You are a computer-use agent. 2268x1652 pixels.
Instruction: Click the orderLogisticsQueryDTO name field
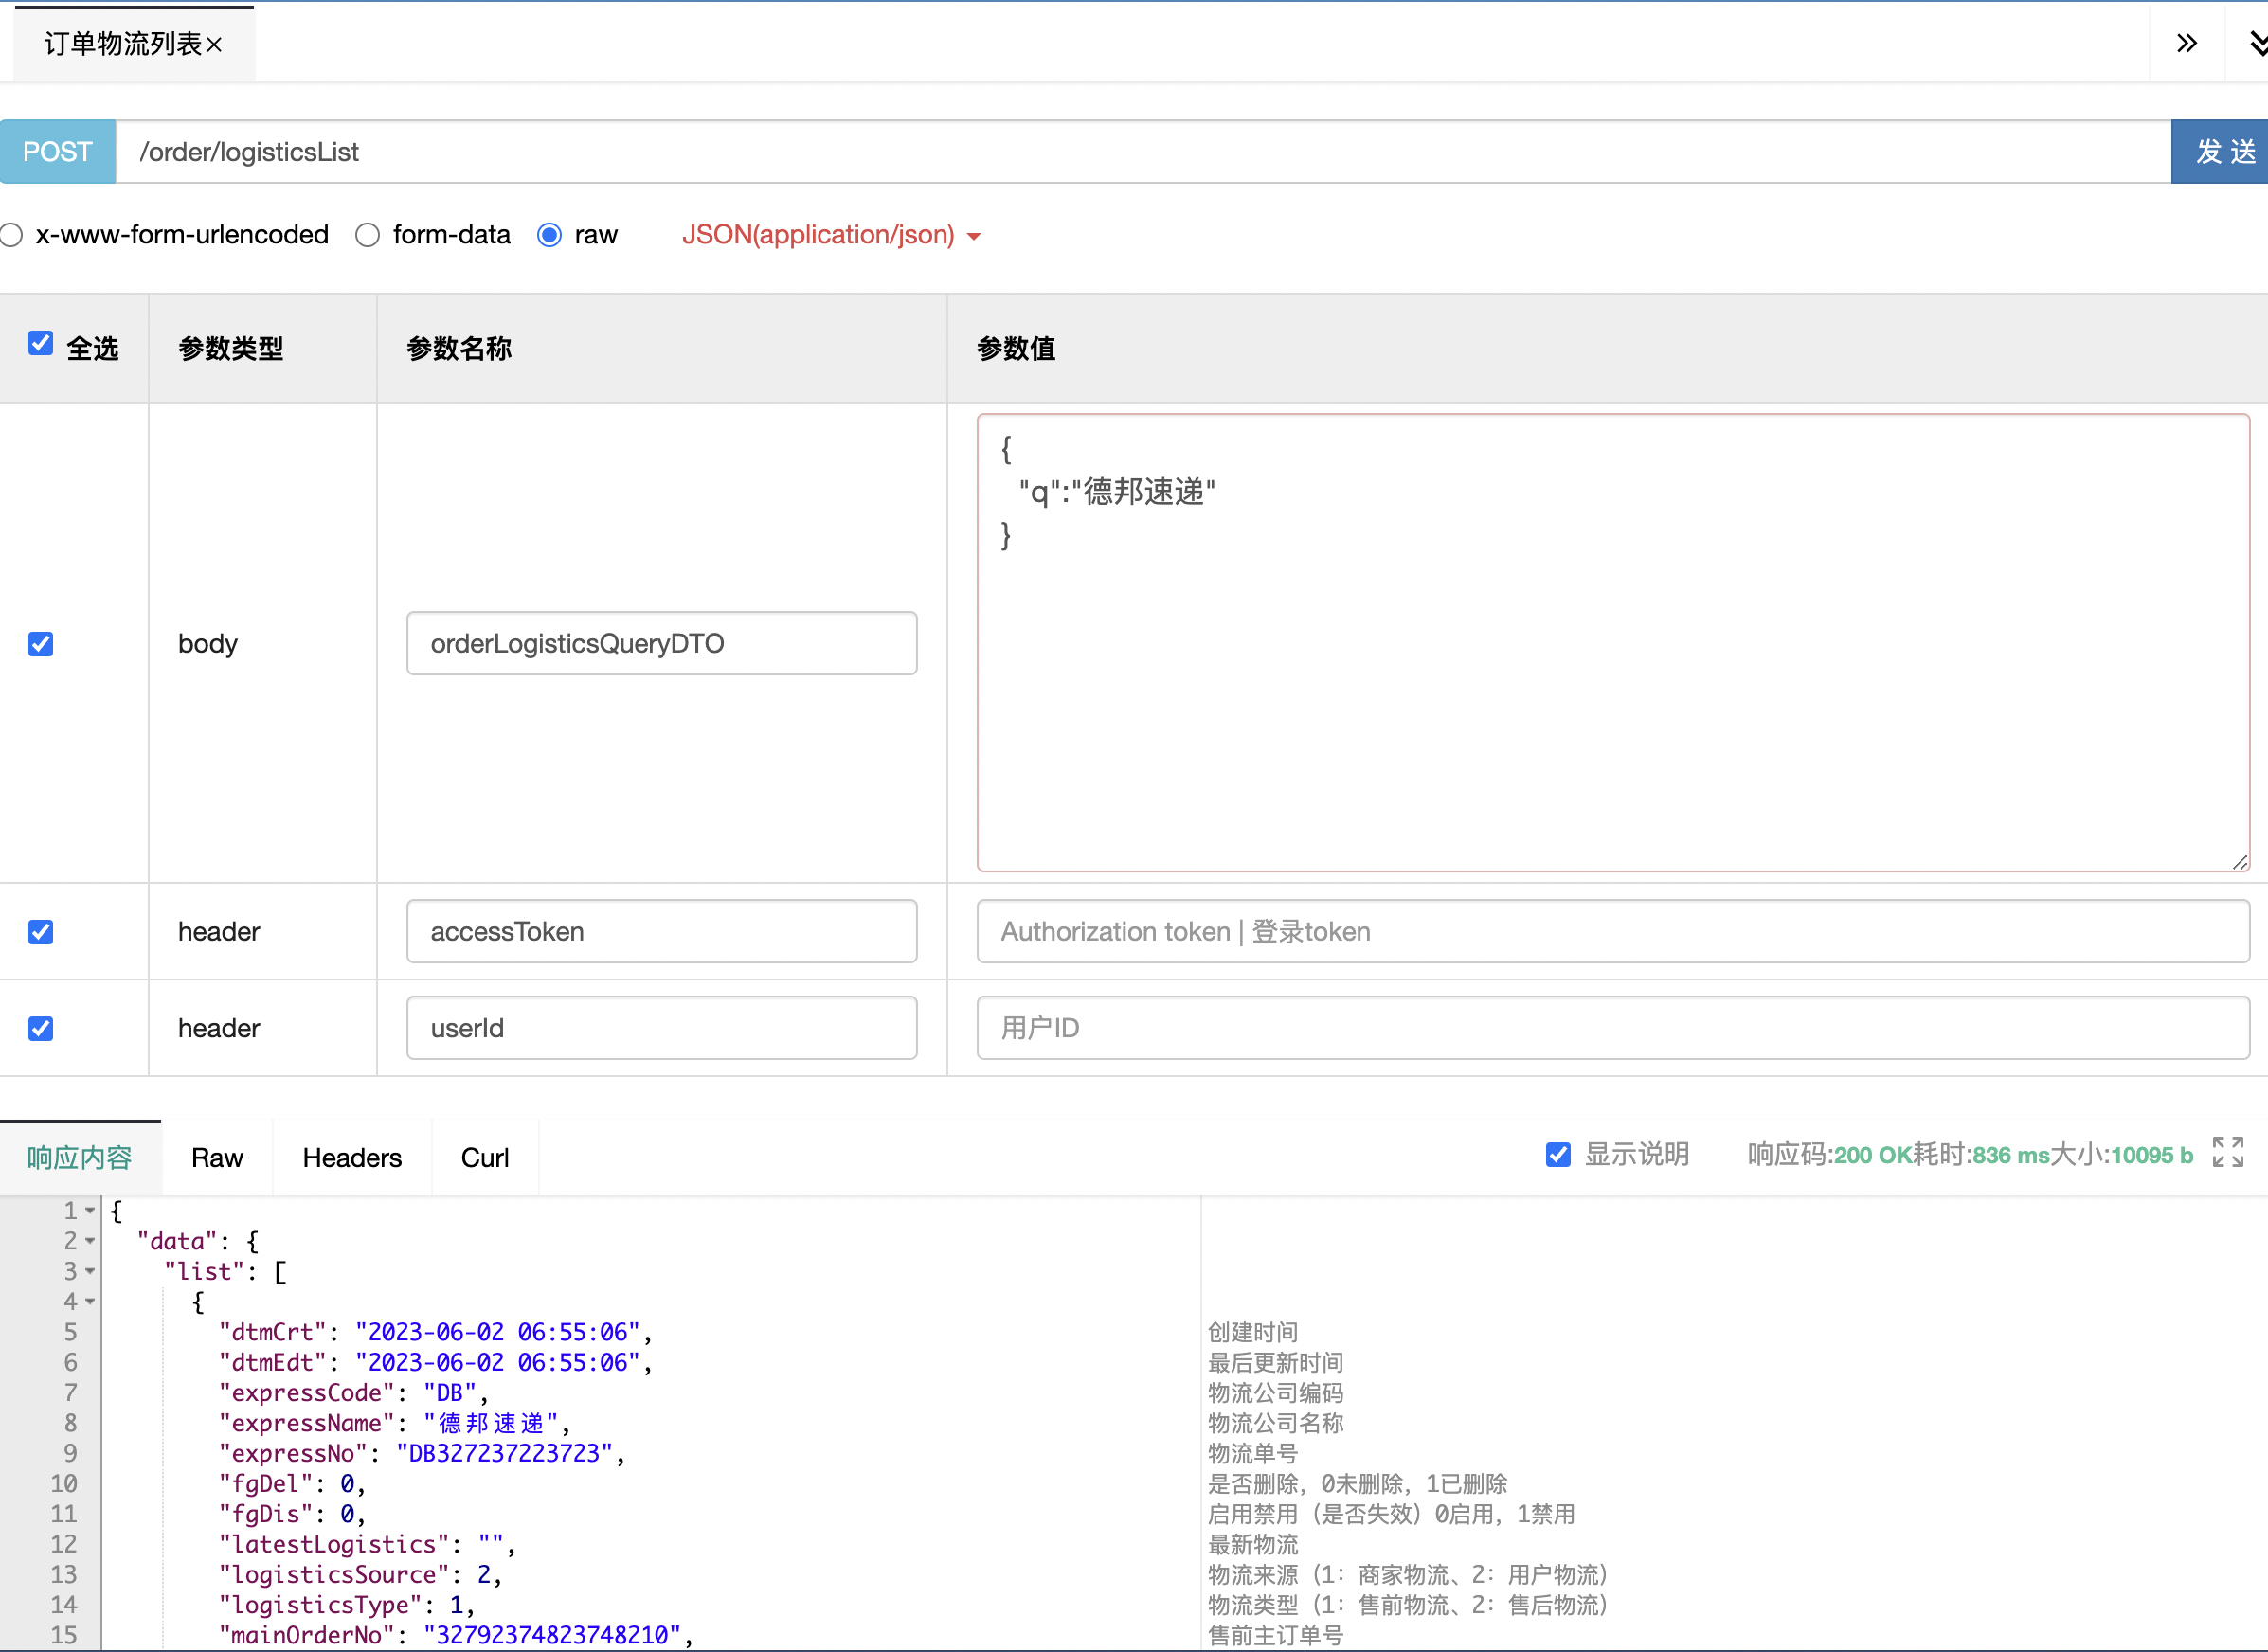(x=662, y=643)
